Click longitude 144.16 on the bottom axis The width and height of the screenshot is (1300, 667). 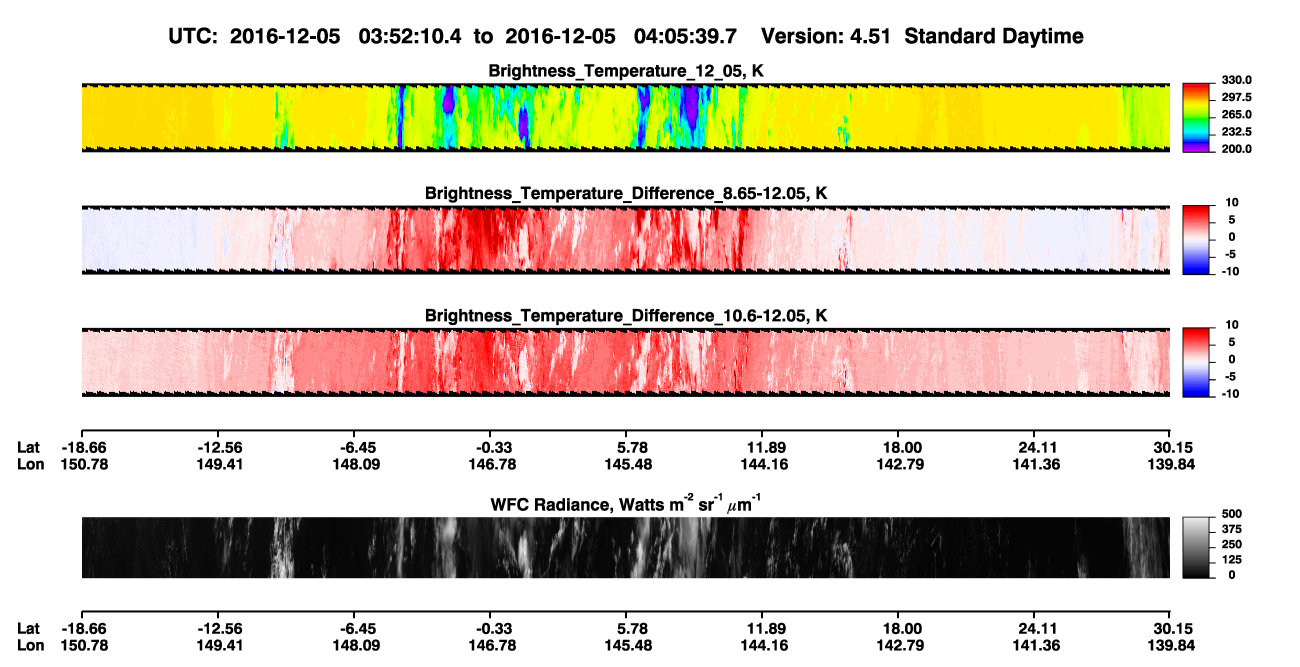762,644
